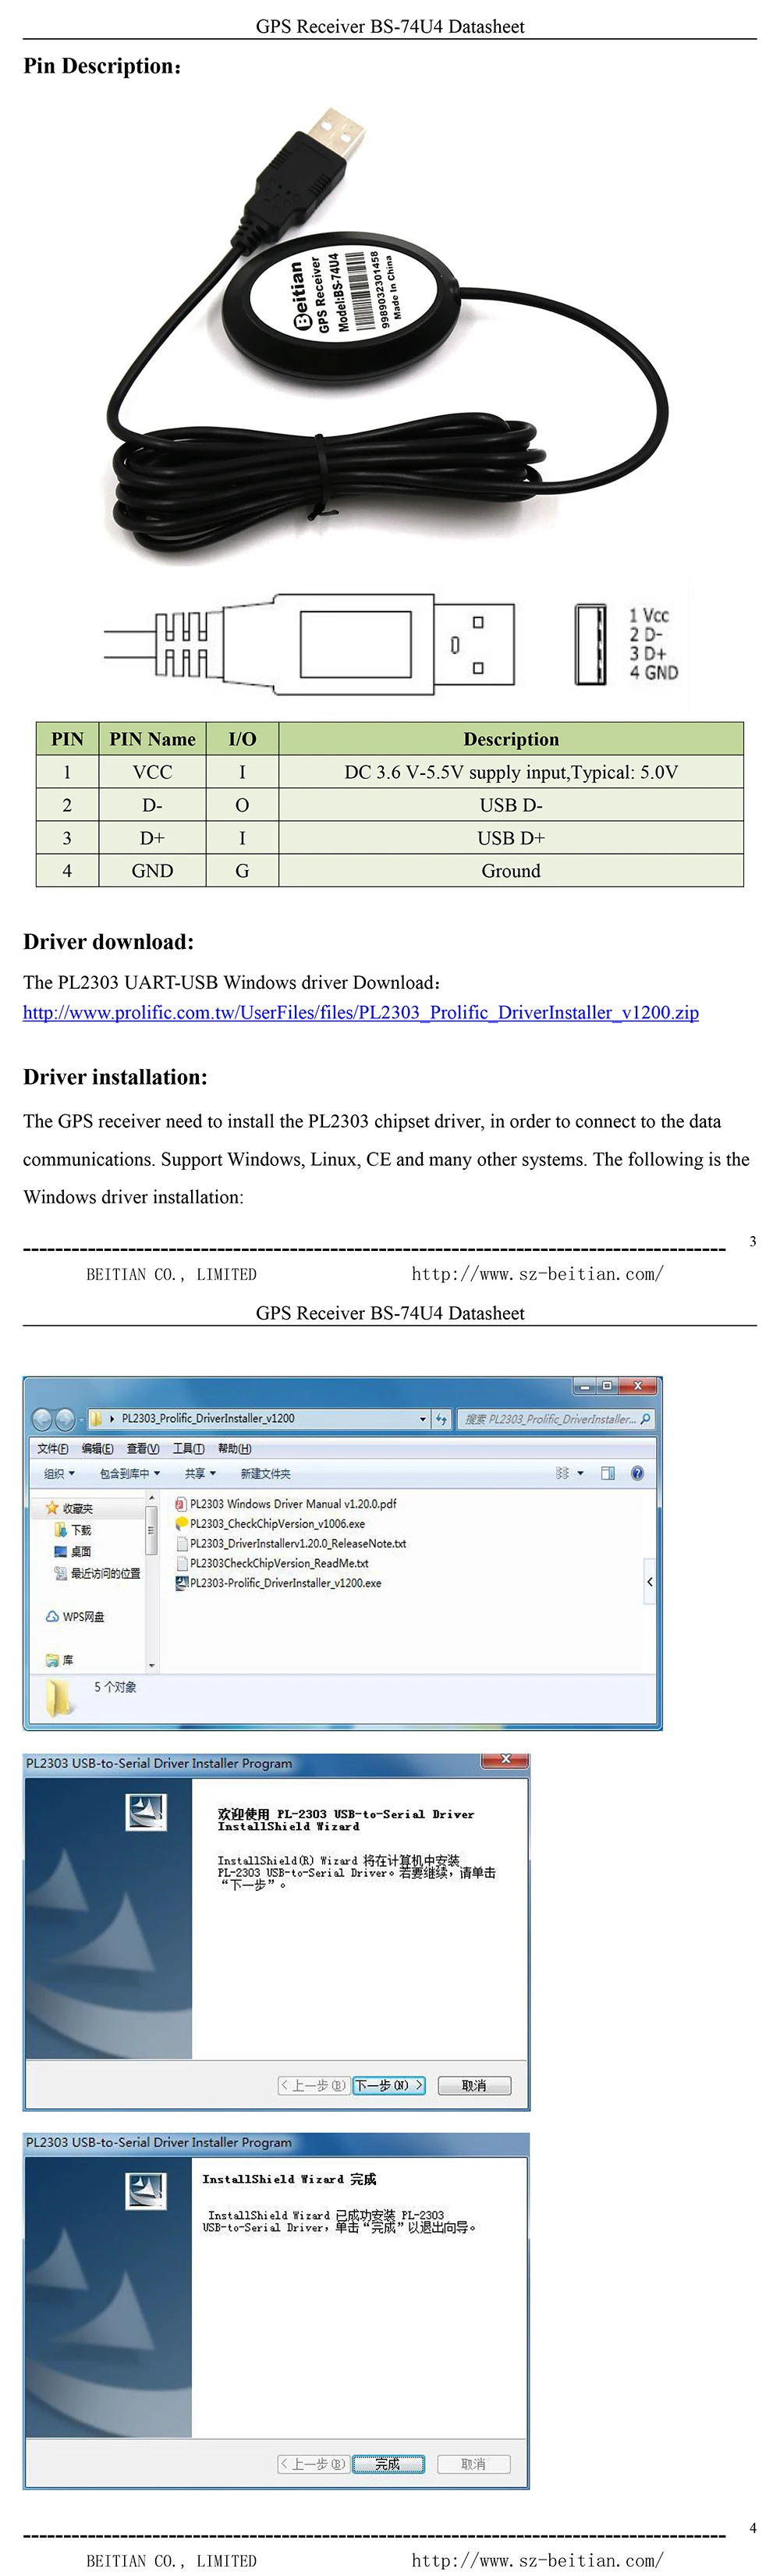Expand the 共享 toolbar dropdown
Screen dimensions: 780x2576
200,1474
